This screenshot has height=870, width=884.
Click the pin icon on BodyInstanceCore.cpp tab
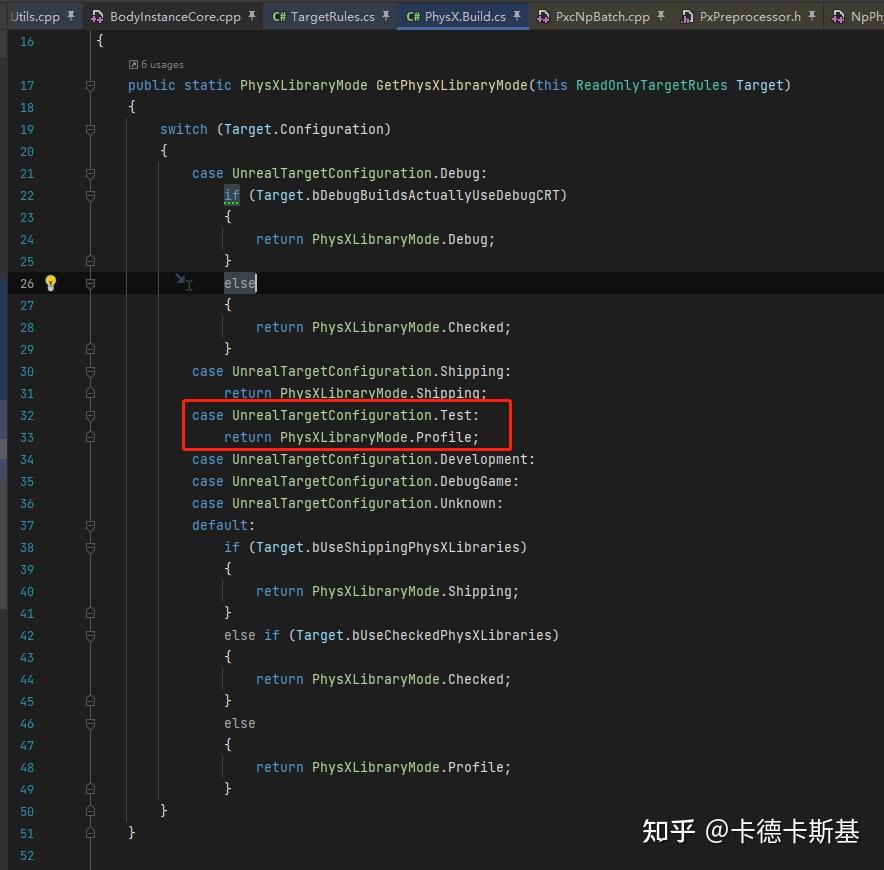click(251, 16)
